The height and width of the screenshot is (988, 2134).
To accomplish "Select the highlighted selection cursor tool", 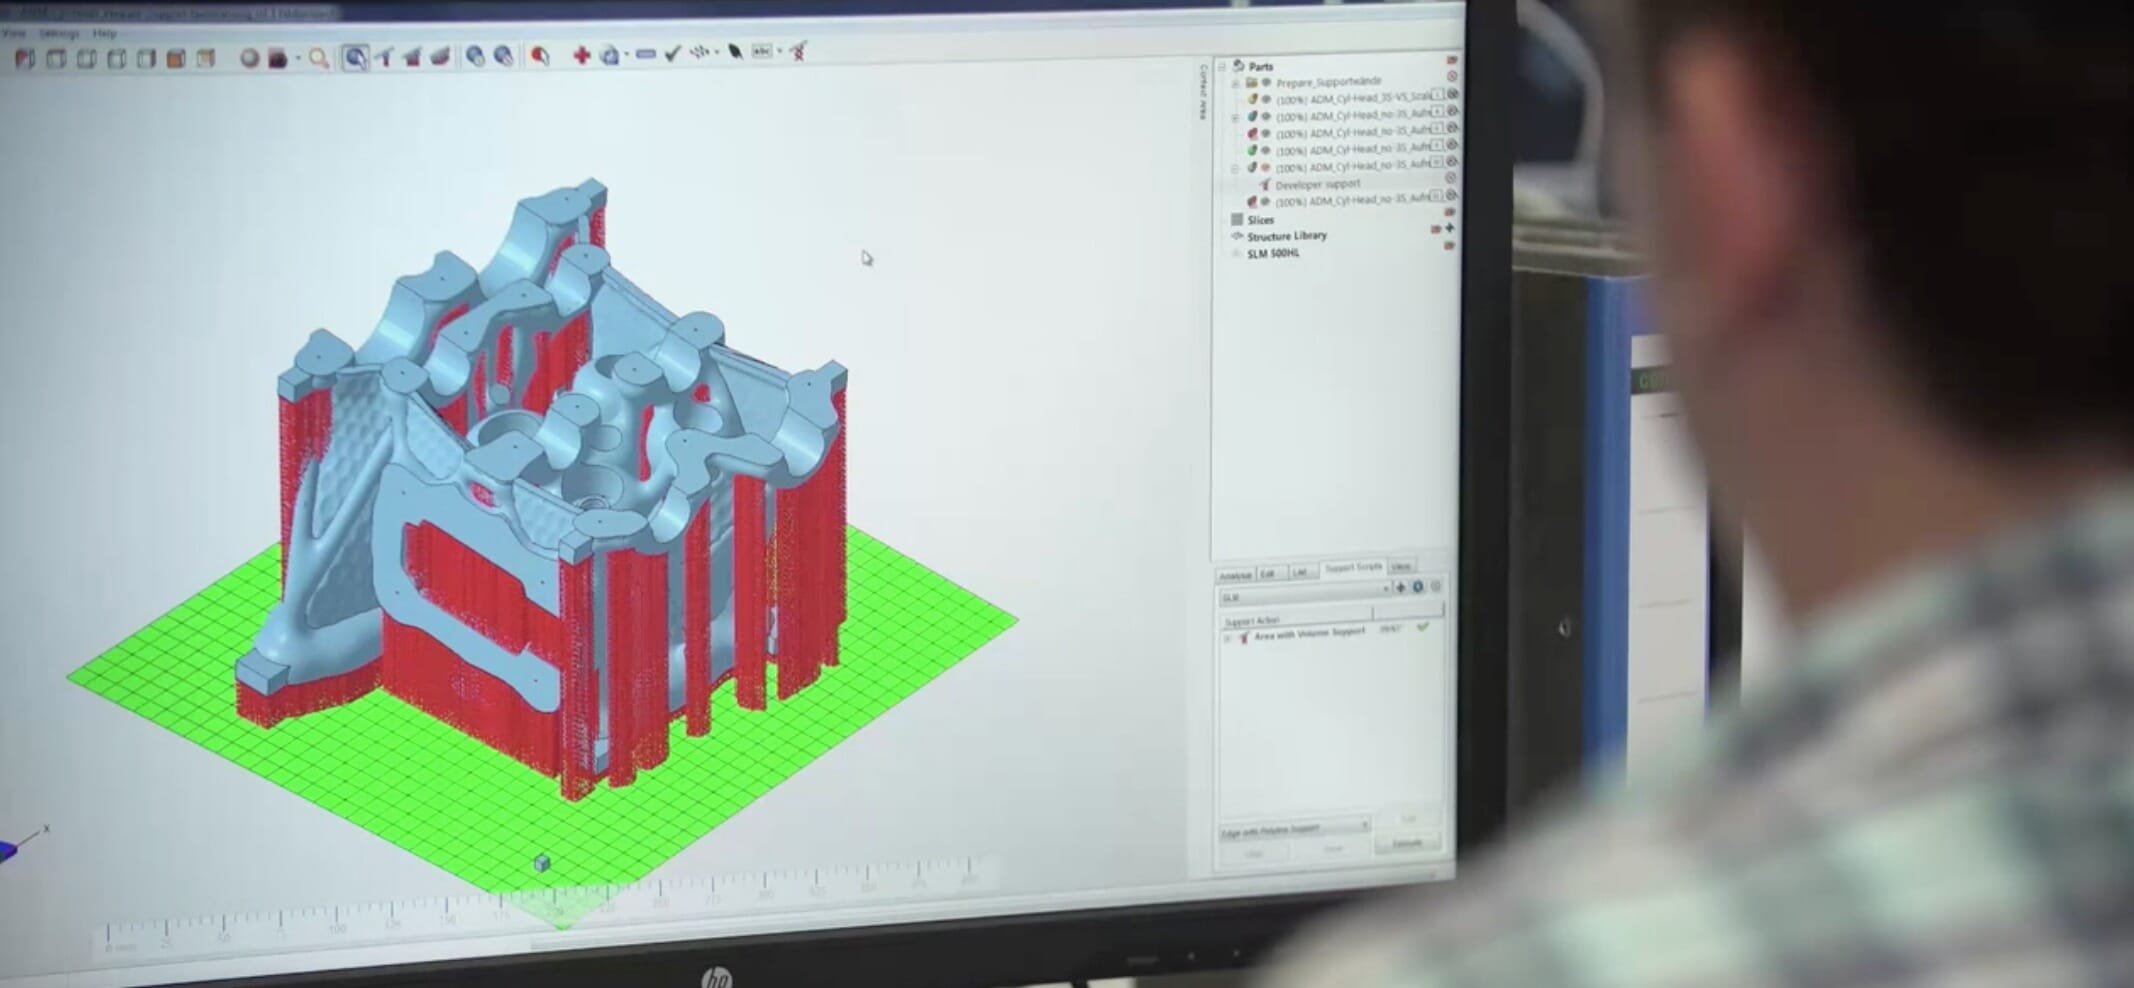I will coord(355,58).
